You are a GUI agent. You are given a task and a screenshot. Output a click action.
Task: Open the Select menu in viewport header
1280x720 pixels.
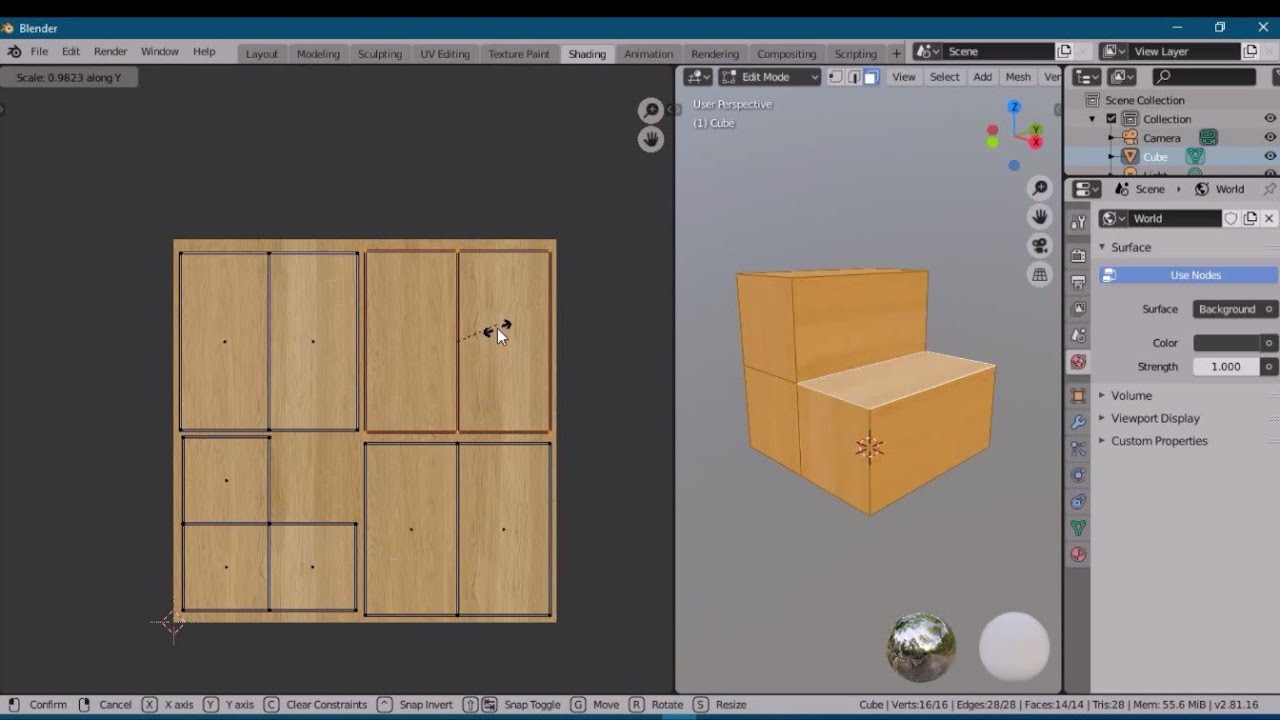click(944, 77)
